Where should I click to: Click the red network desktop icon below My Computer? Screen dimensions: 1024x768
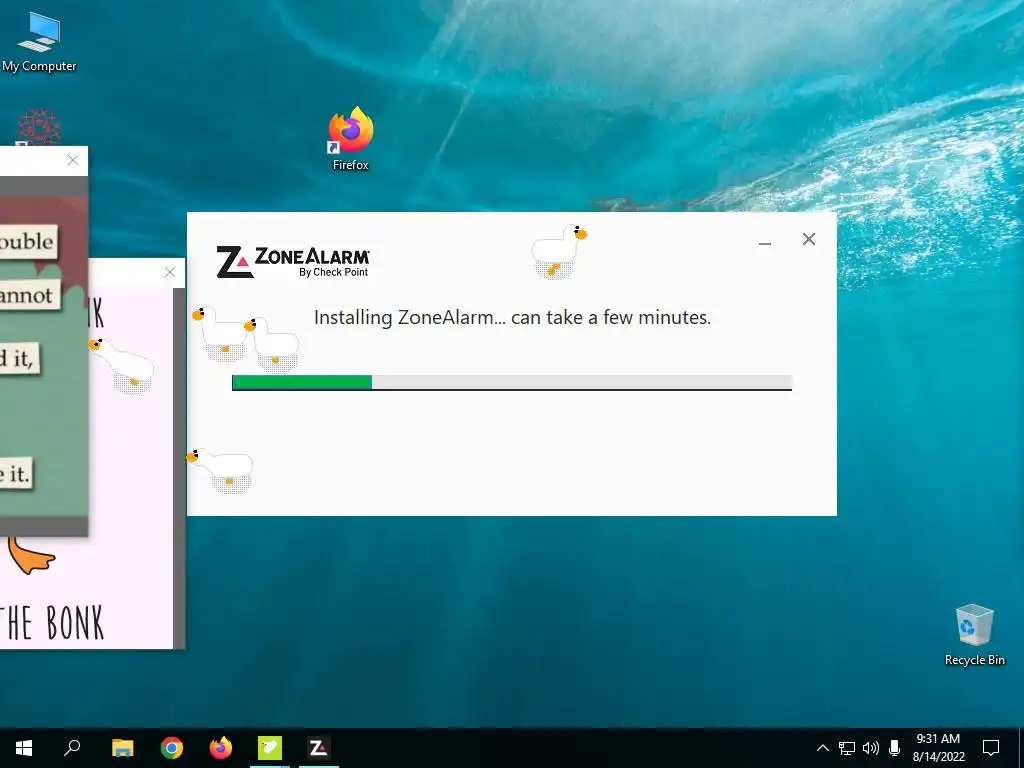[39, 127]
